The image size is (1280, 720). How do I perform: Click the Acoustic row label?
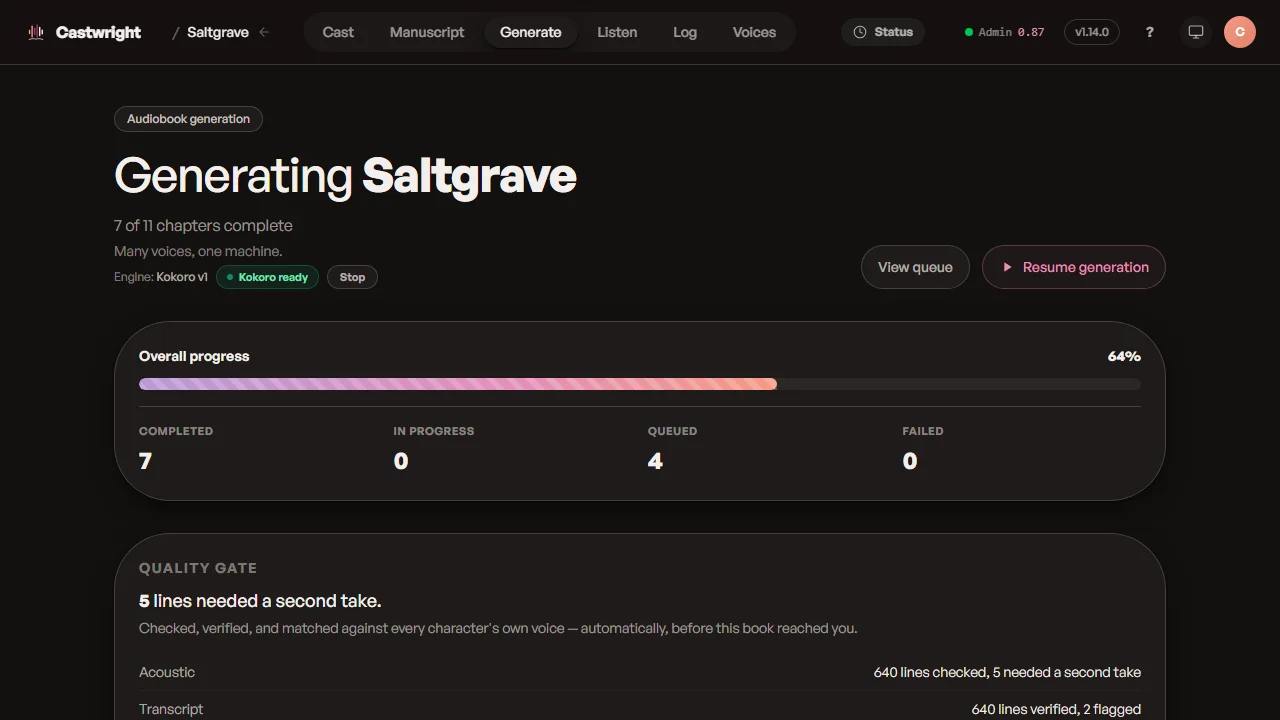click(167, 673)
